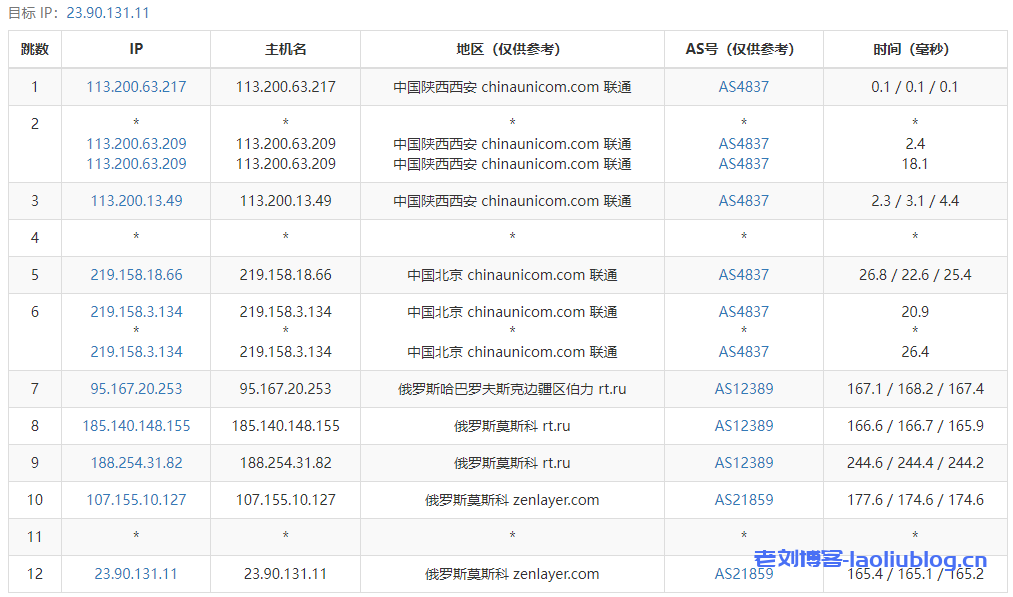Open the 113.200.63.217 IP link
This screenshot has width=1013, height=597.
(136, 87)
